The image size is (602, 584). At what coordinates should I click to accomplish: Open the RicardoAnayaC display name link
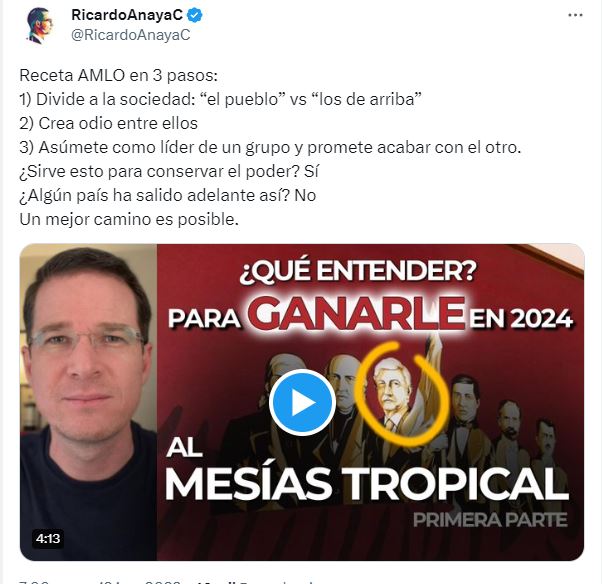127,15
